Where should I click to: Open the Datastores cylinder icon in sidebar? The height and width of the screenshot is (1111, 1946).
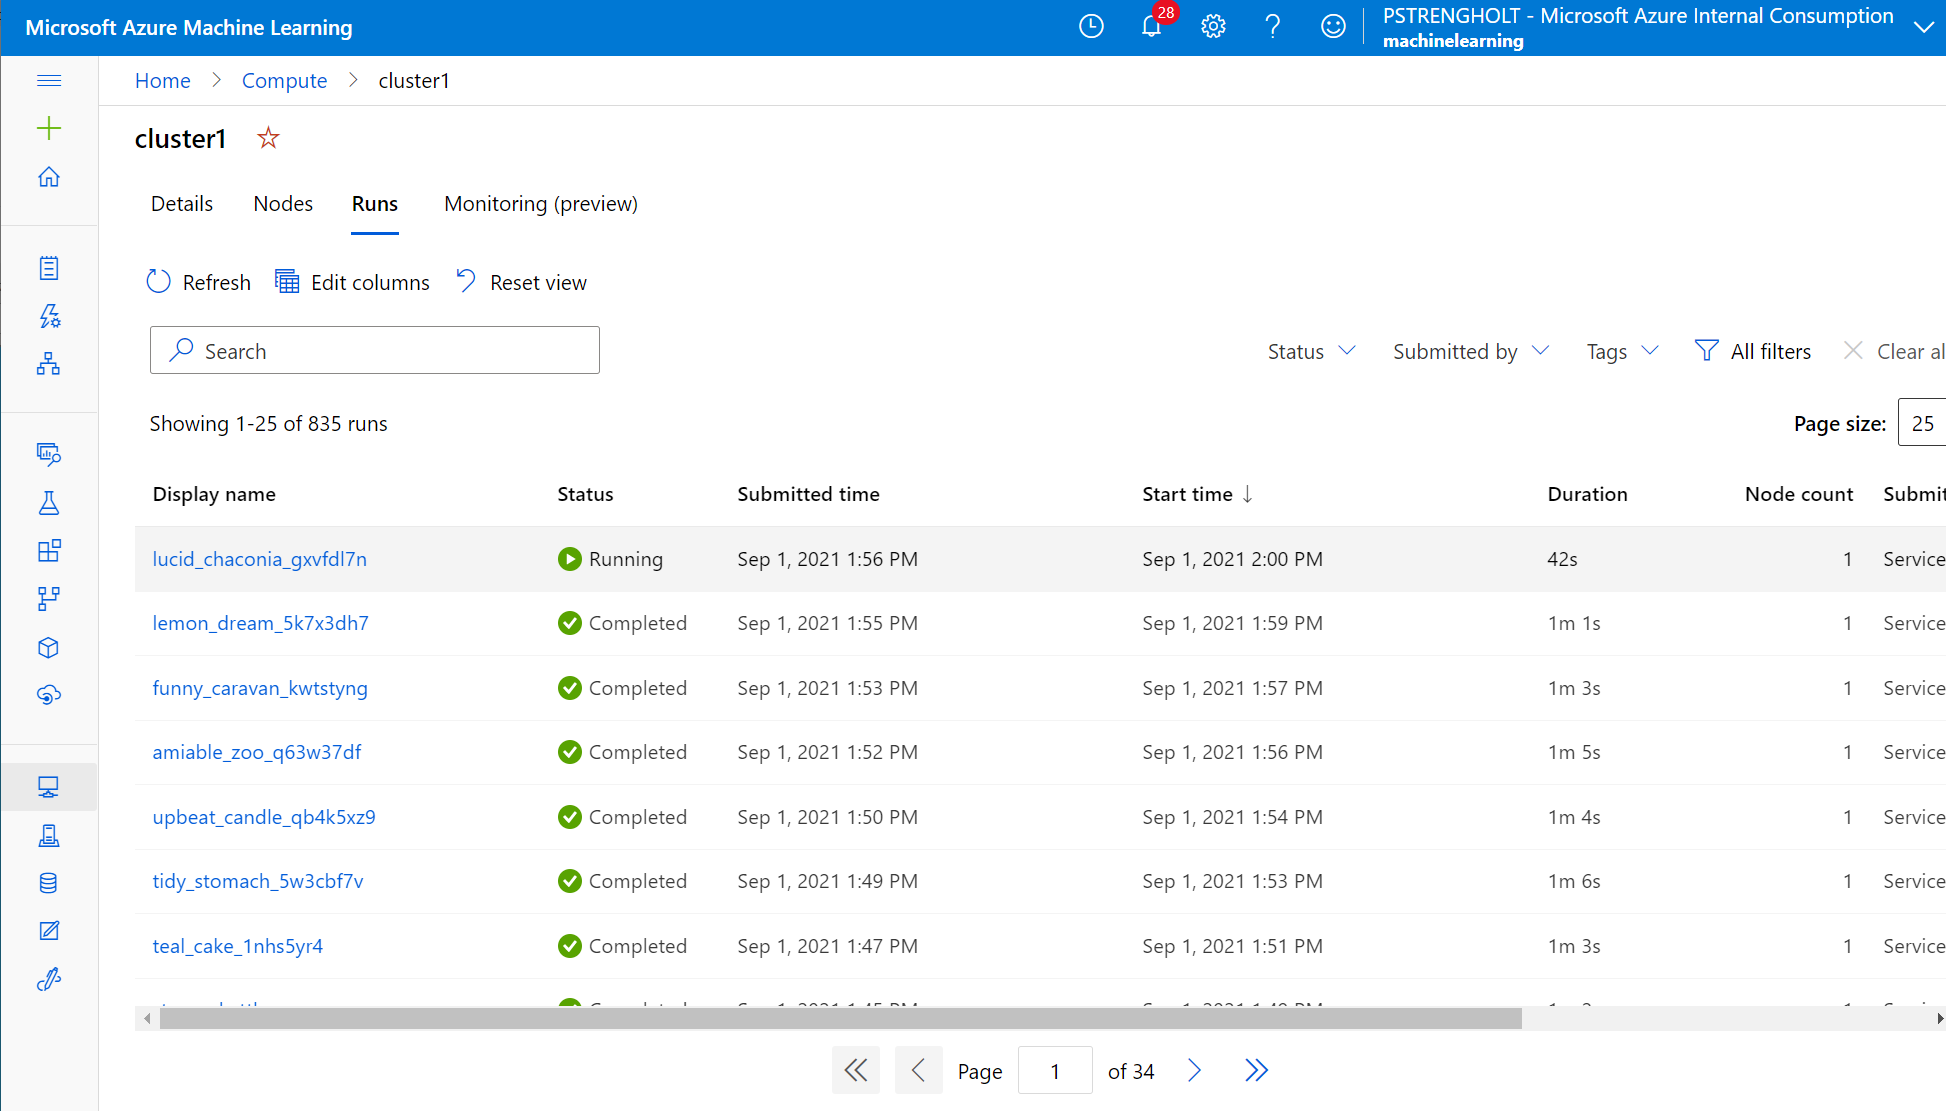(49, 883)
